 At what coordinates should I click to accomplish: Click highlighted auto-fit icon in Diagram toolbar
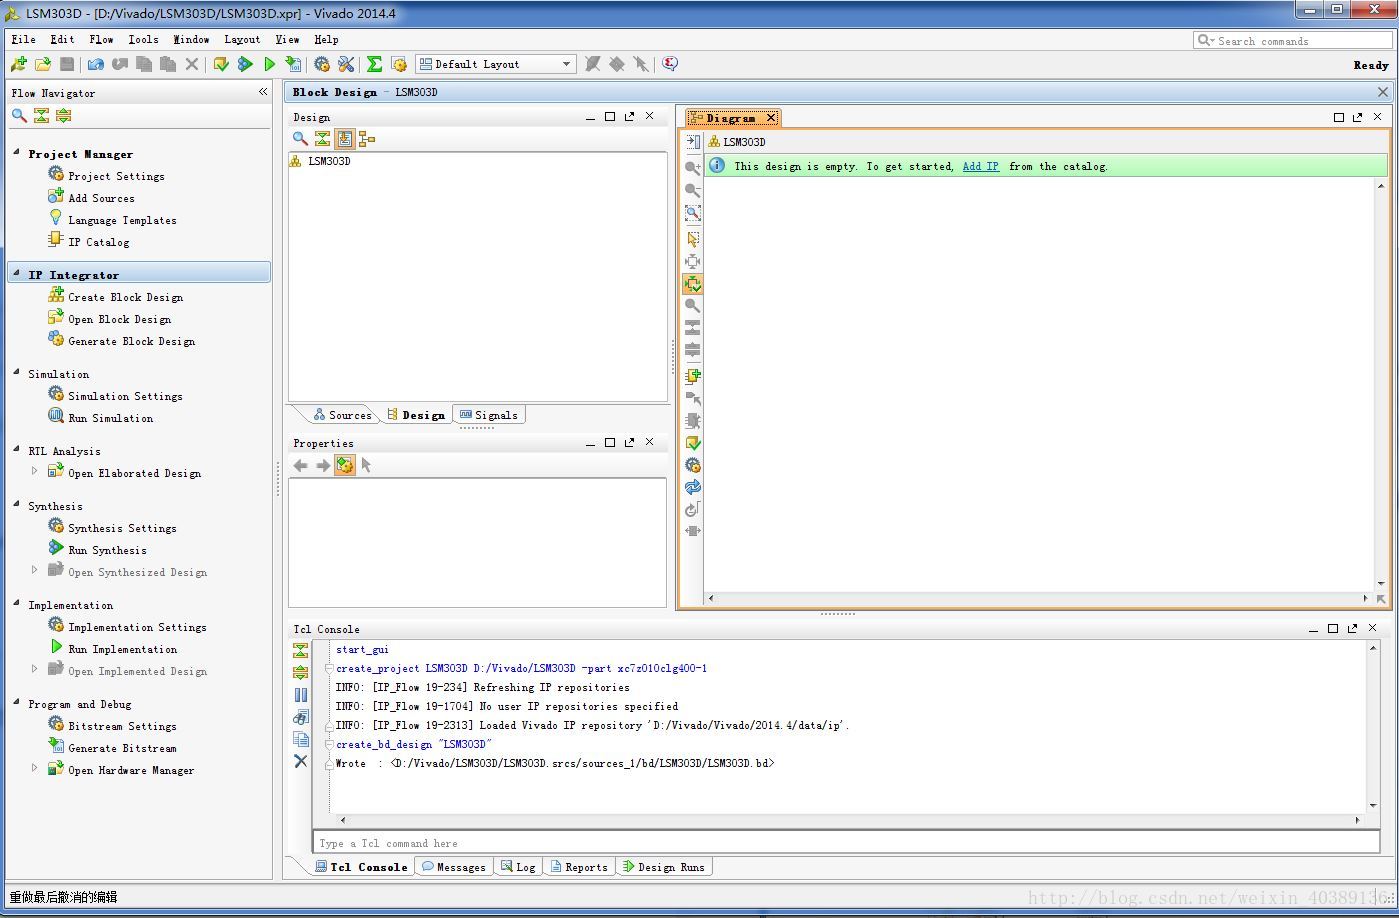point(692,284)
